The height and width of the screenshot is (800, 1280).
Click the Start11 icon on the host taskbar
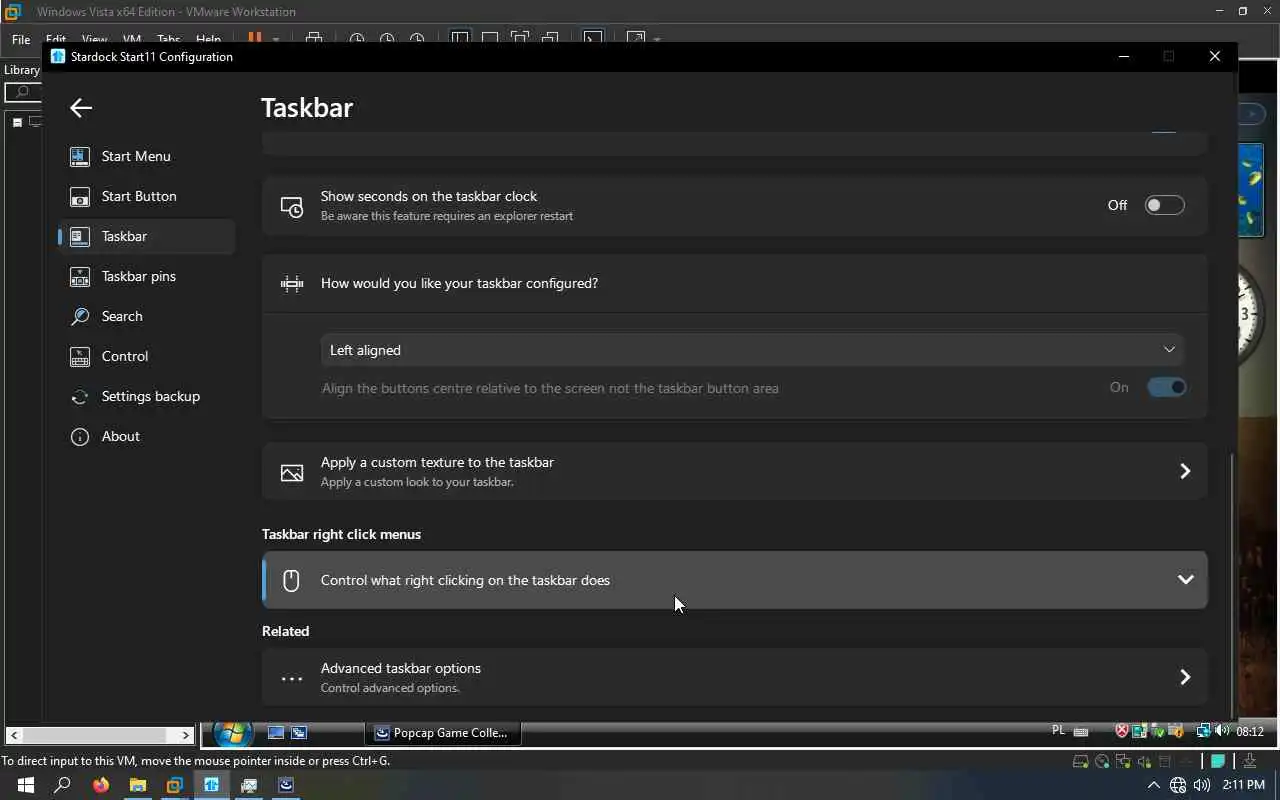(211, 785)
